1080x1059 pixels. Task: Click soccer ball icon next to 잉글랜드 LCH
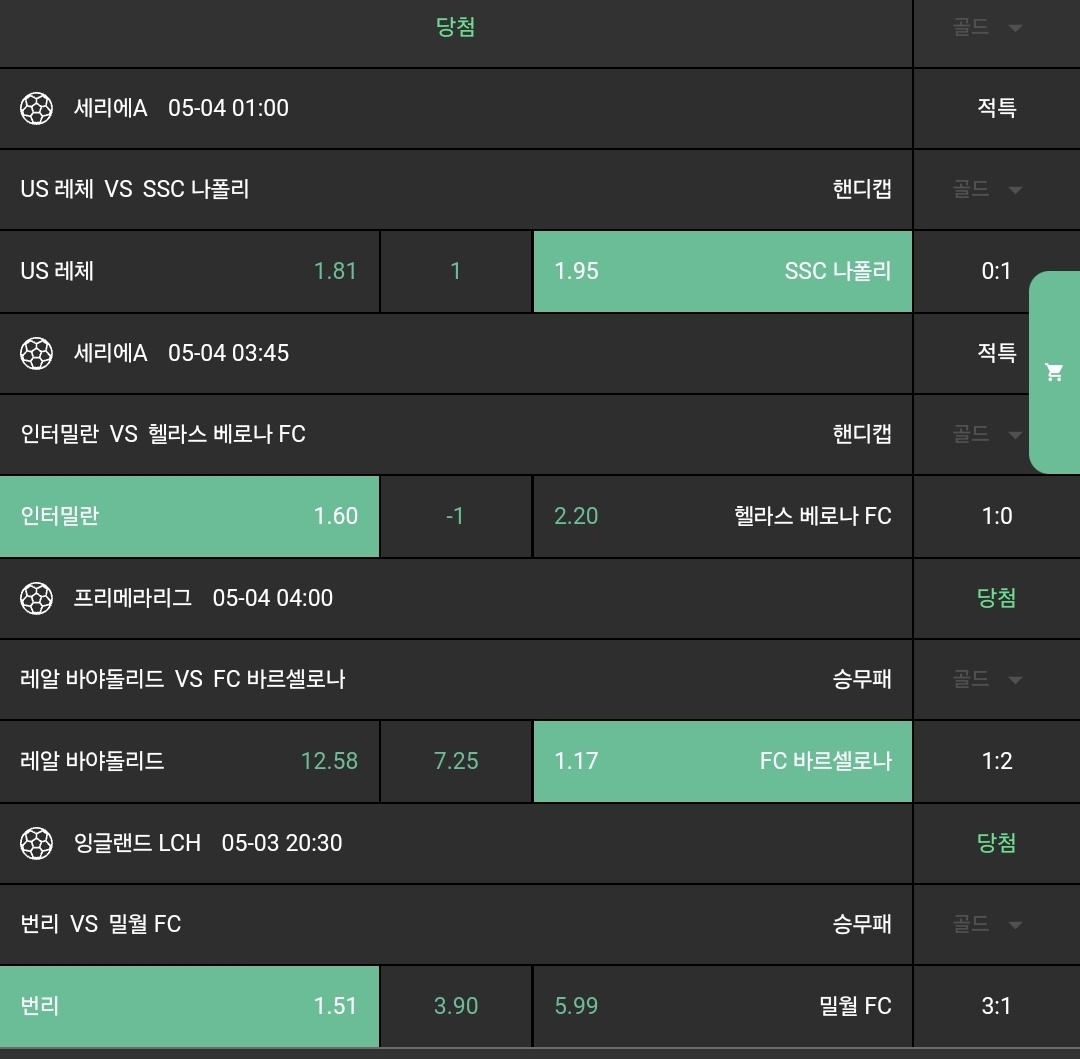click(36, 843)
